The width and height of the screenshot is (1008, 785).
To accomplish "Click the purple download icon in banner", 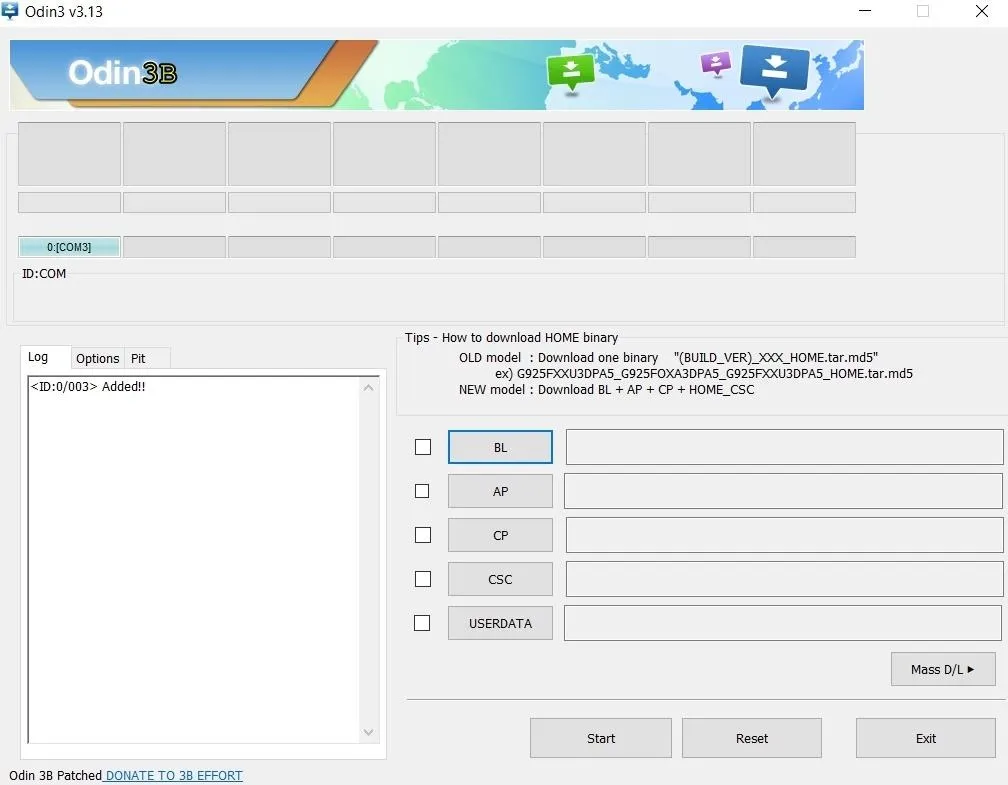I will click(716, 64).
